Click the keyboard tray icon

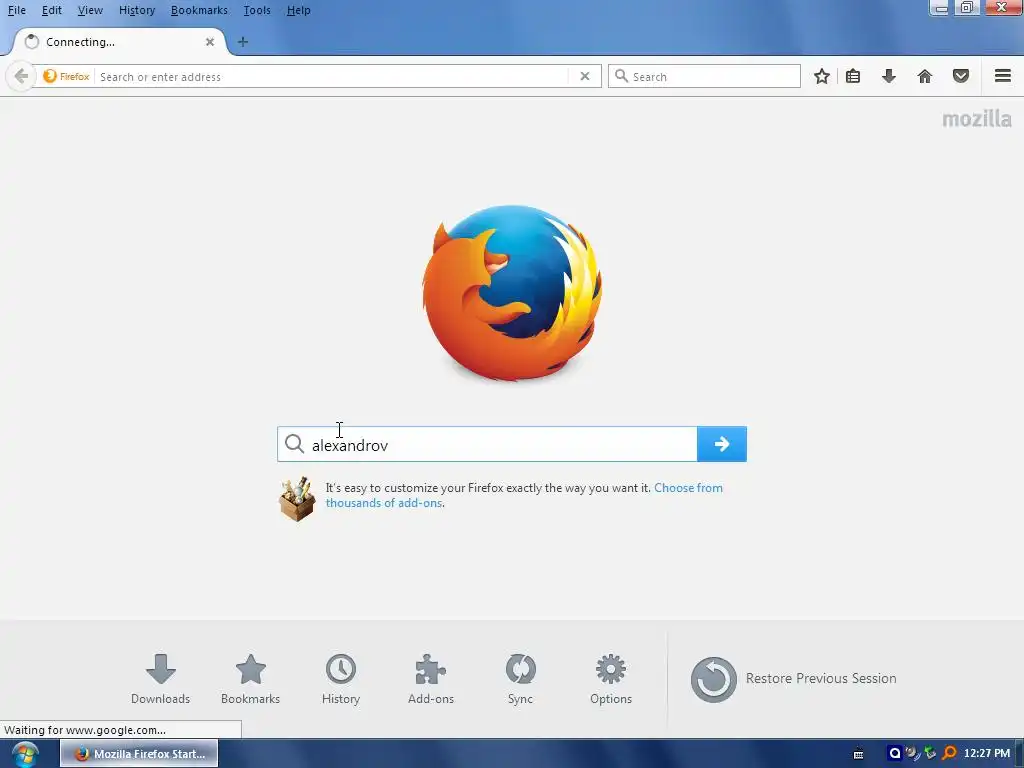[859, 754]
